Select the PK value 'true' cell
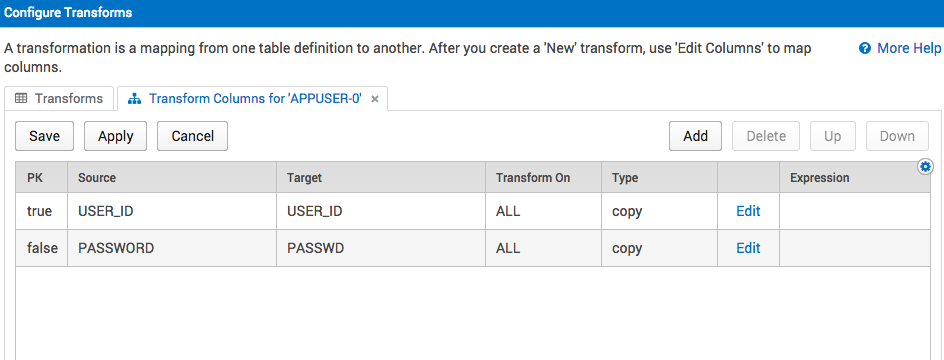 point(42,211)
